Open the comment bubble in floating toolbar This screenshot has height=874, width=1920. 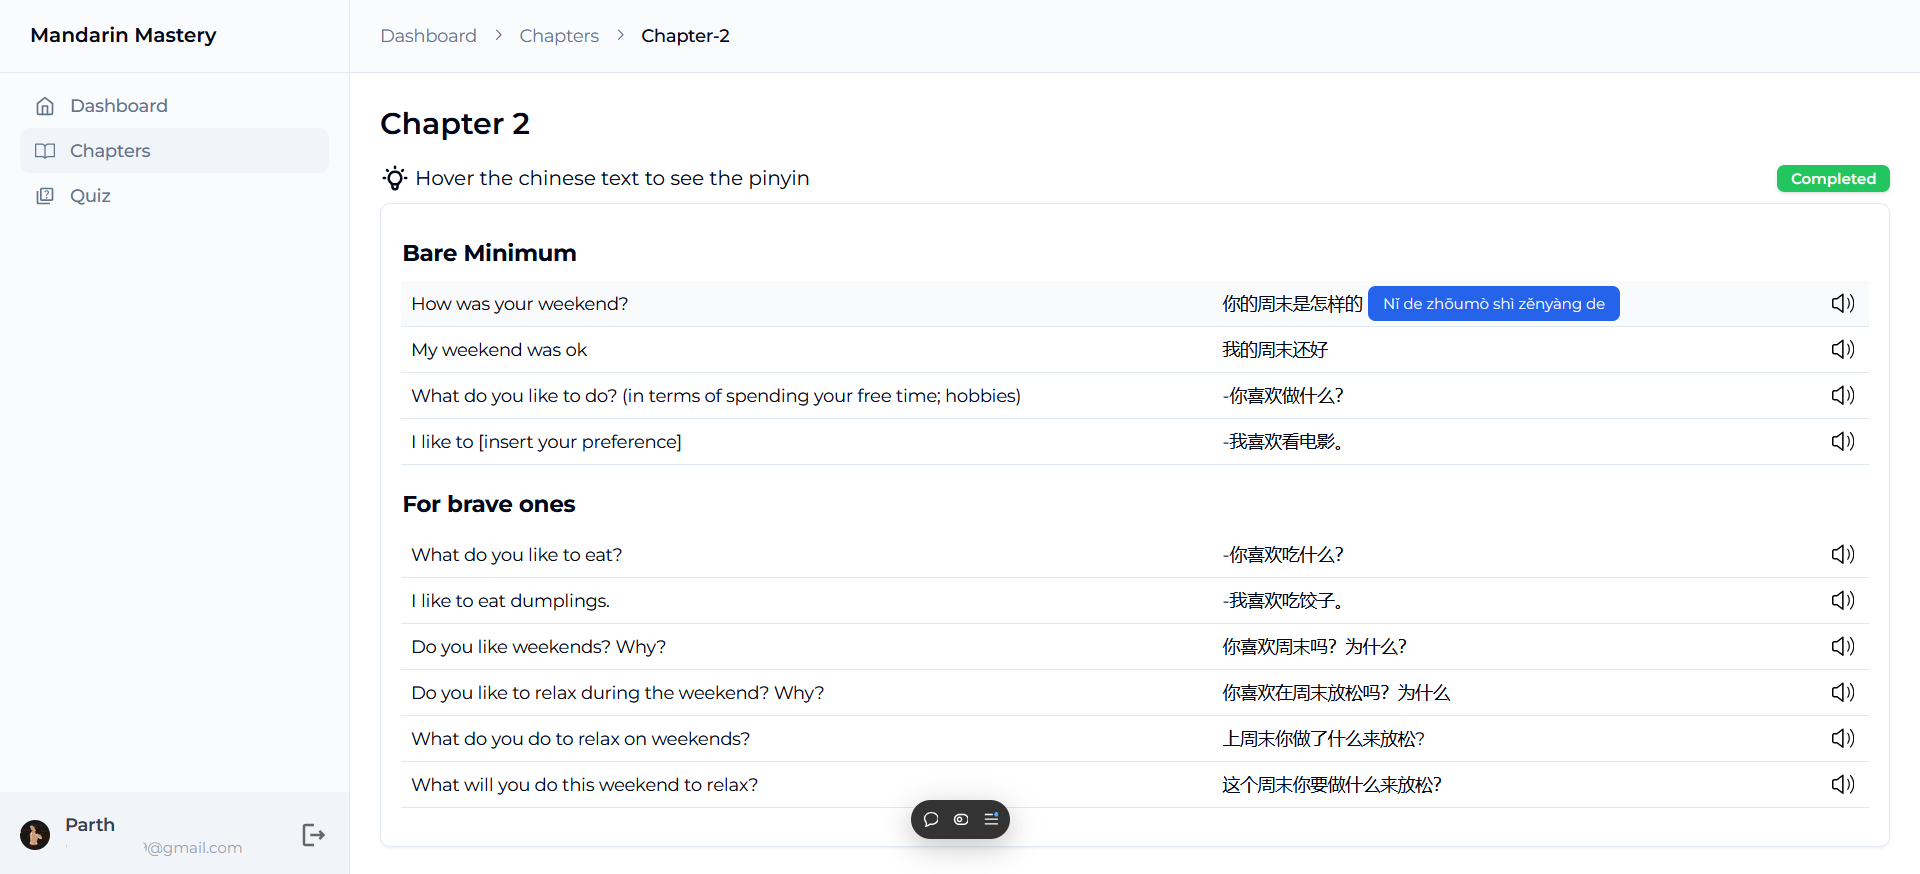pos(931,819)
